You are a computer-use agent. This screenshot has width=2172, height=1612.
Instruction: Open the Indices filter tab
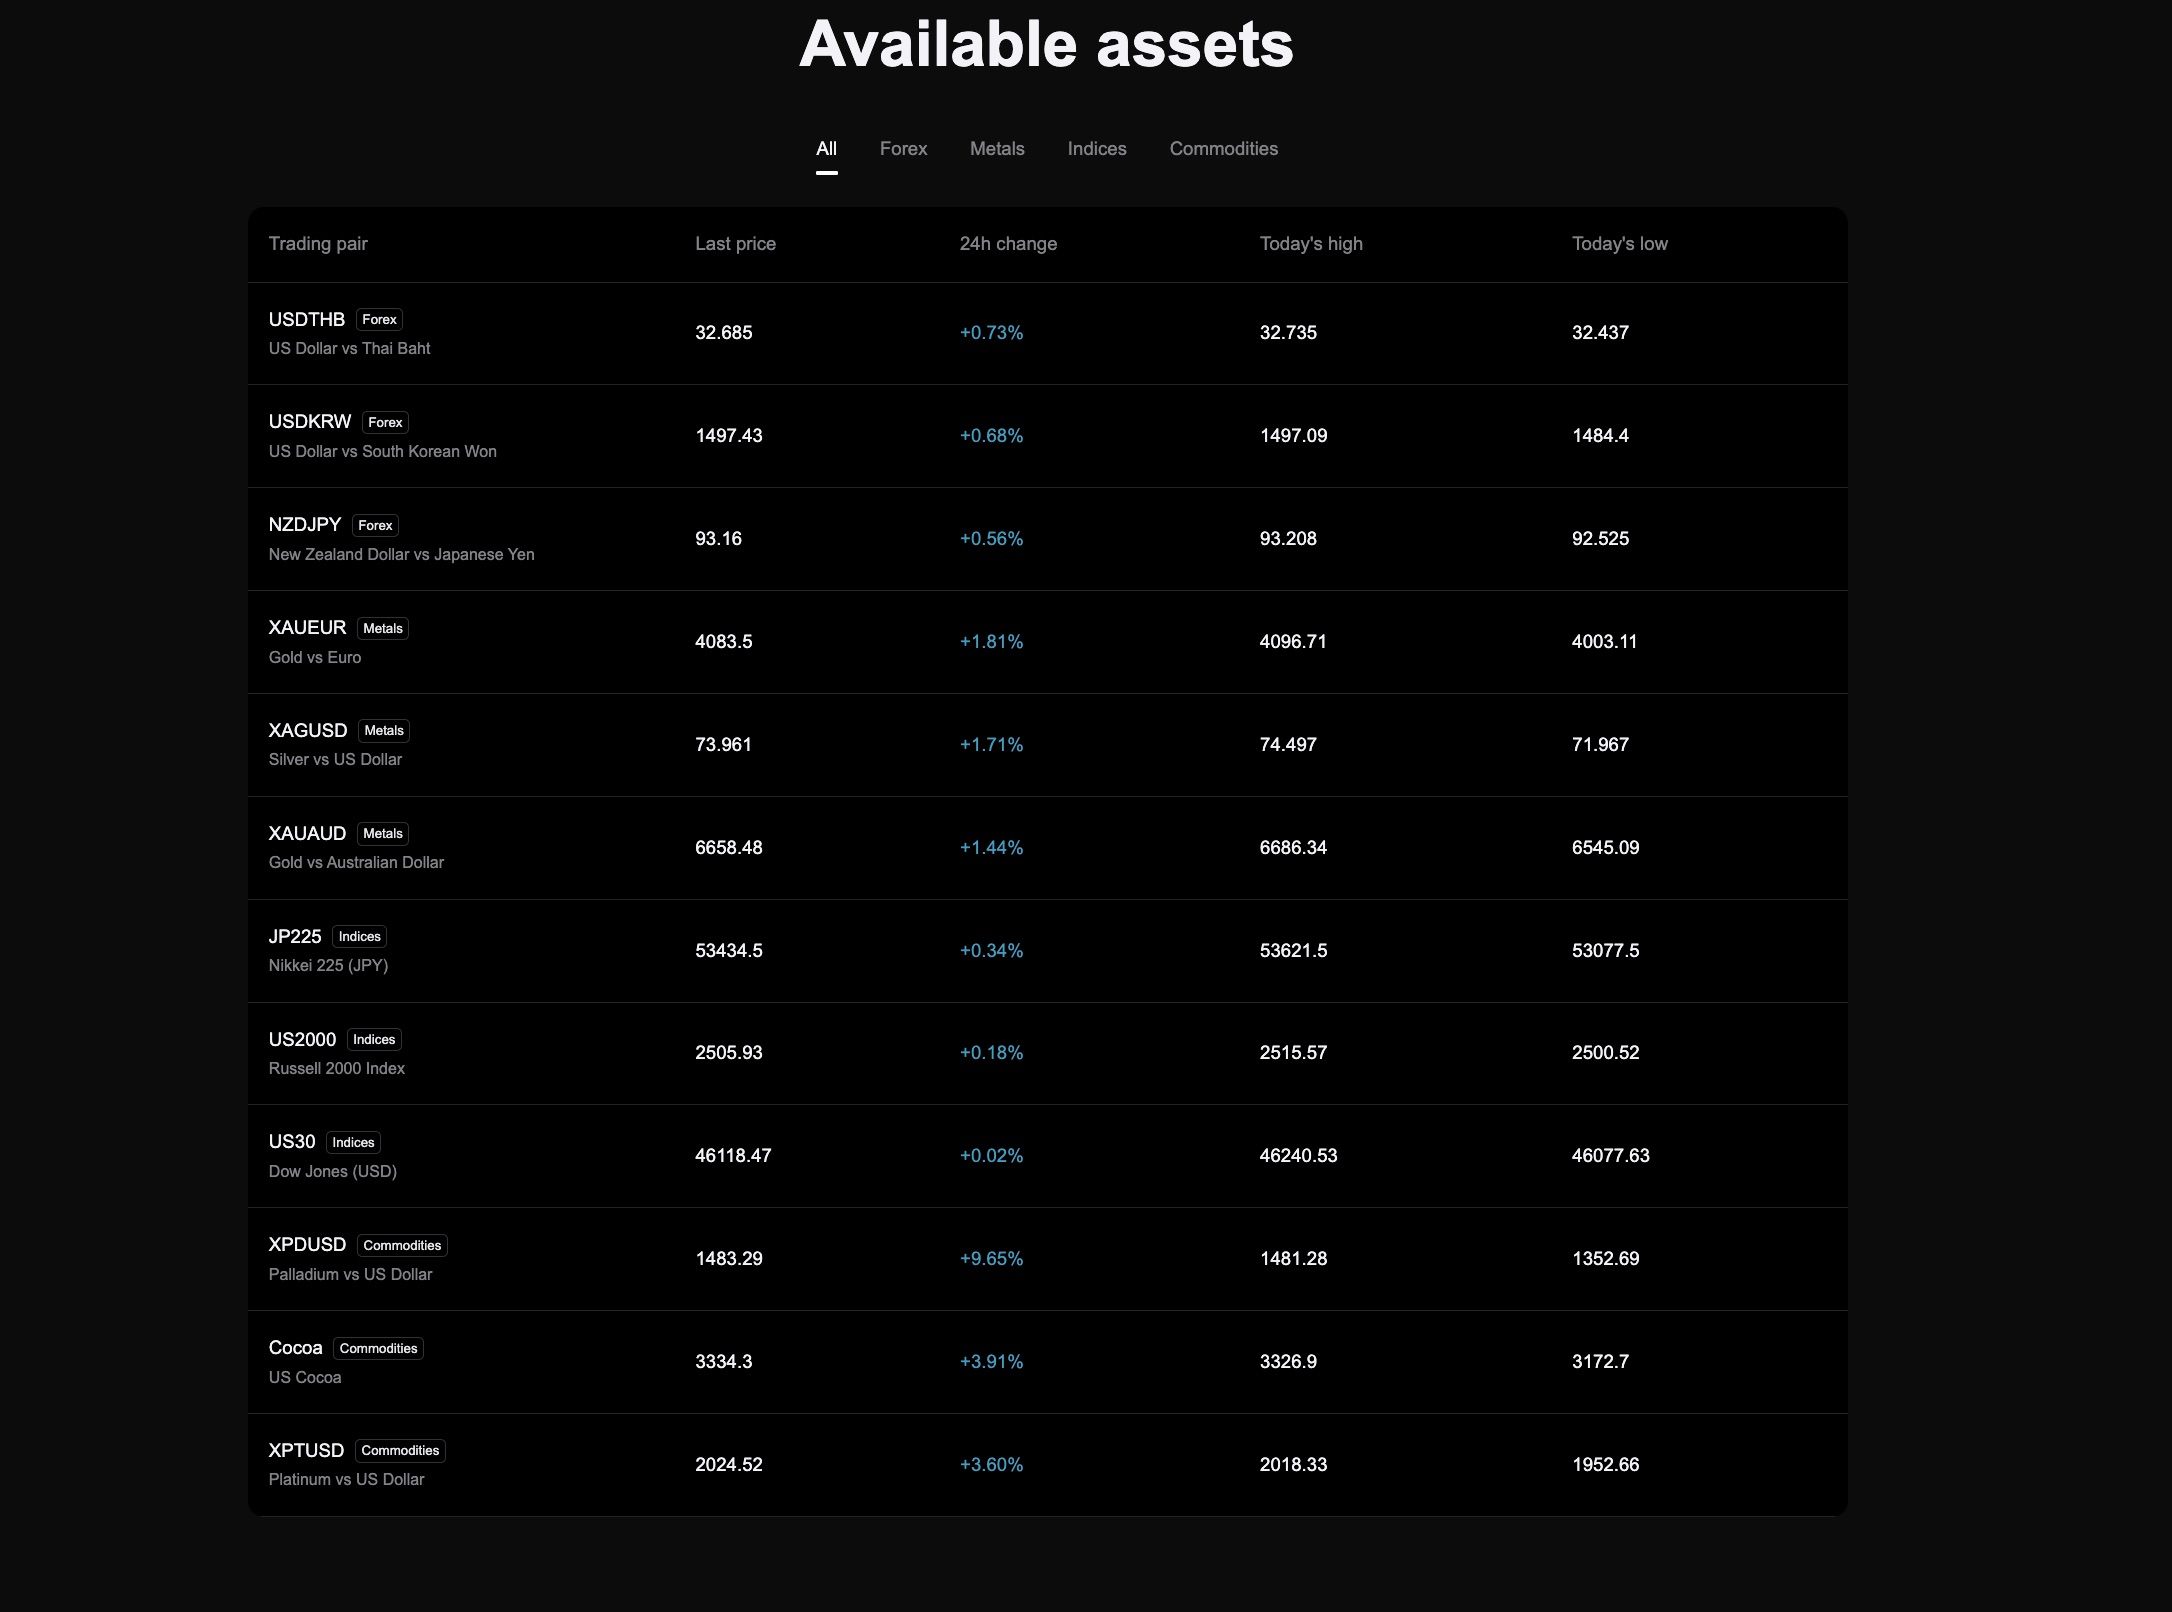(x=1096, y=148)
